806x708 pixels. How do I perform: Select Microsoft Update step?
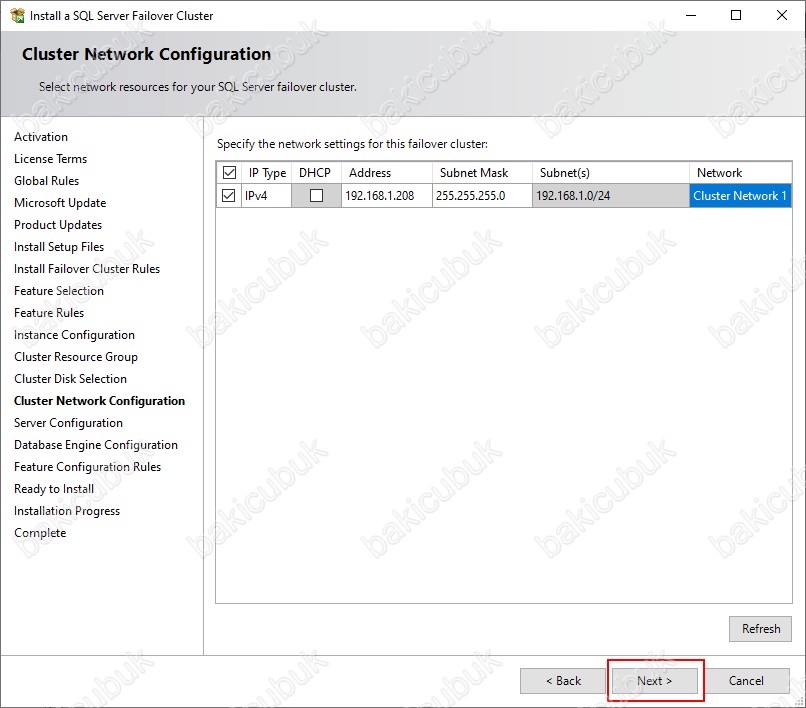tap(60, 203)
